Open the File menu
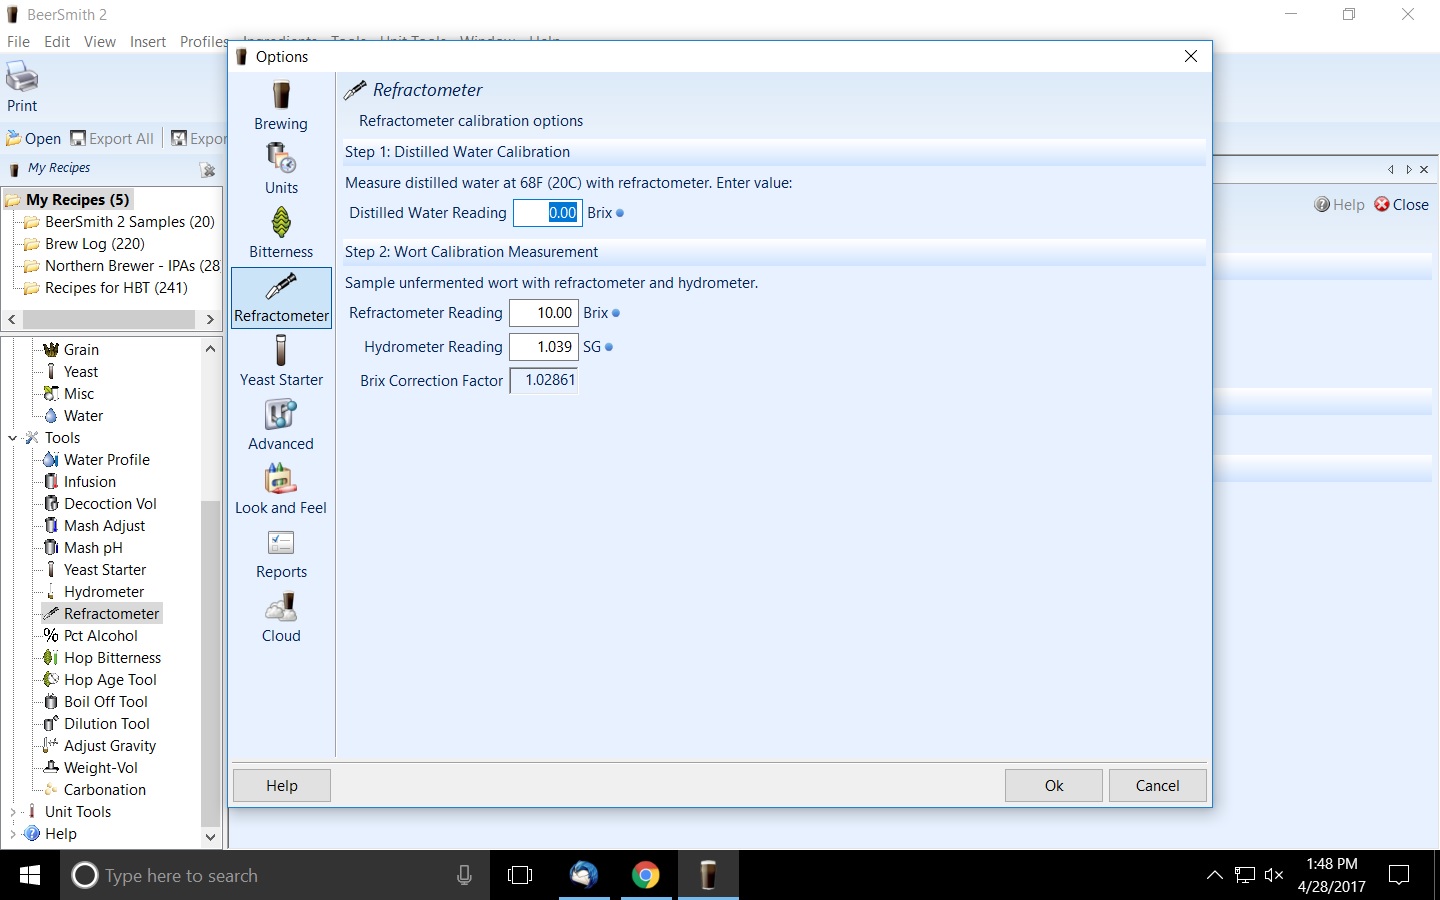The width and height of the screenshot is (1440, 900). (18, 41)
